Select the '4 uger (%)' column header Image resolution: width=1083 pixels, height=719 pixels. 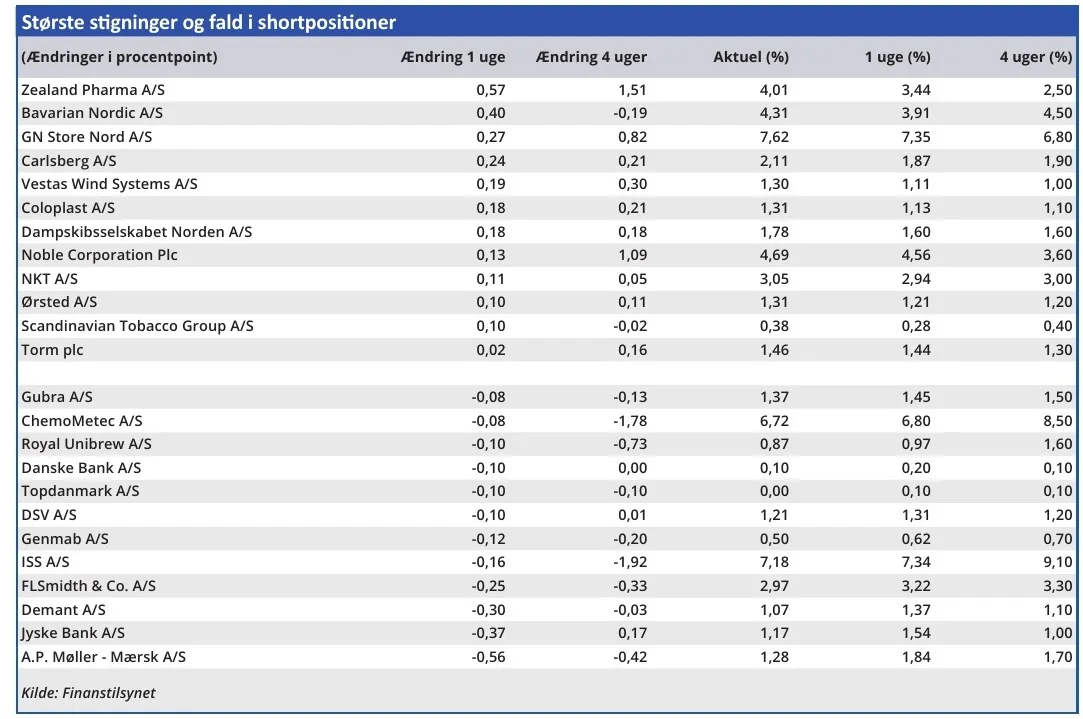point(1035,58)
